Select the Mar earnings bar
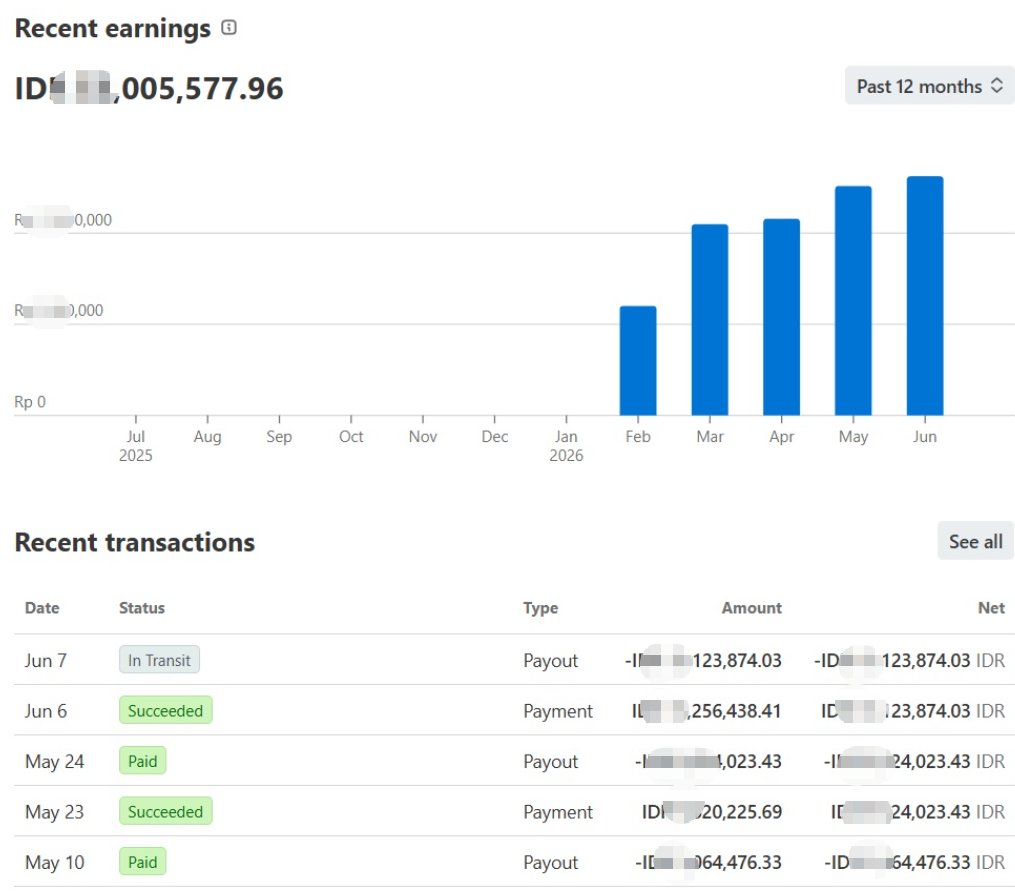The height and width of the screenshot is (895, 1015). pos(709,320)
